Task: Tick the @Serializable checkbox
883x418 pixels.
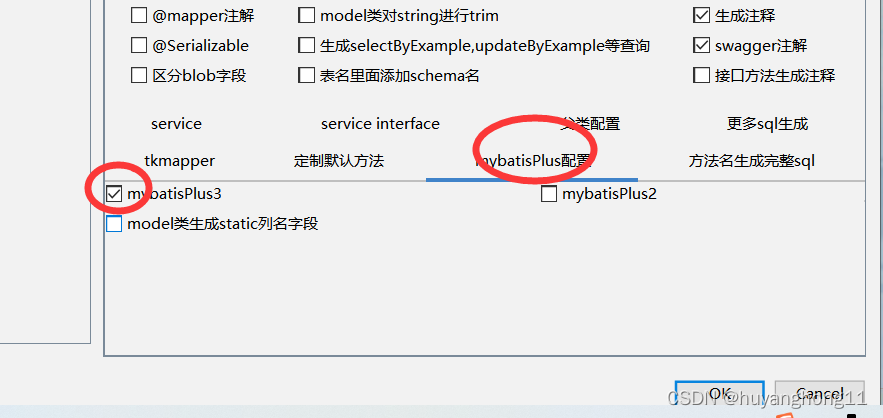Action: click(139, 46)
